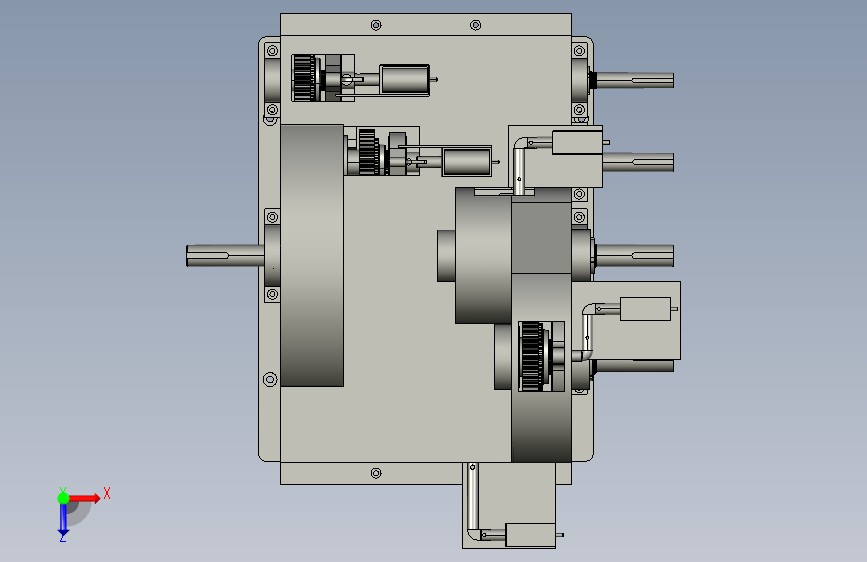
Task: Select the large black toothed gear at lower right
Action: coord(532,357)
